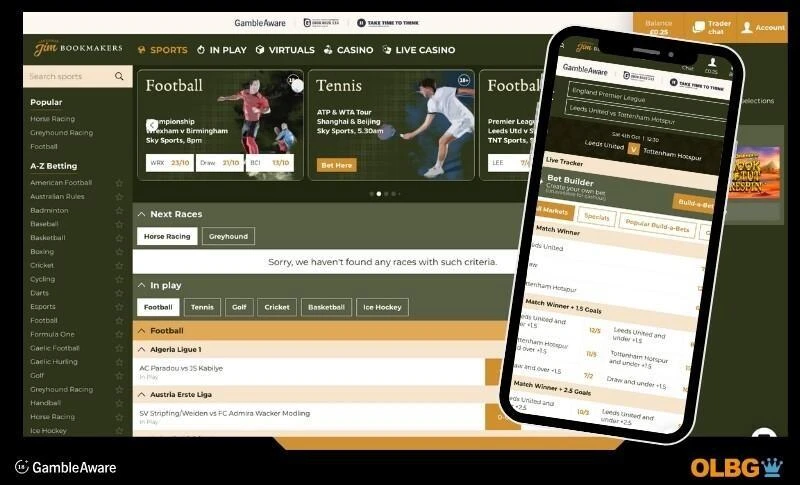
Task: Favorite American Football with star icon
Action: coord(119,183)
